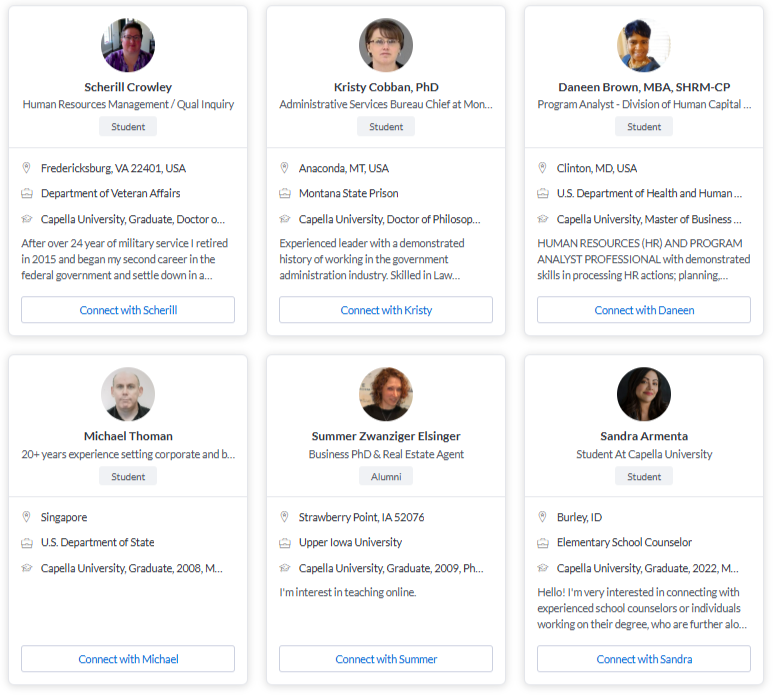Open Kristy Cobban's profile photo

point(386,45)
